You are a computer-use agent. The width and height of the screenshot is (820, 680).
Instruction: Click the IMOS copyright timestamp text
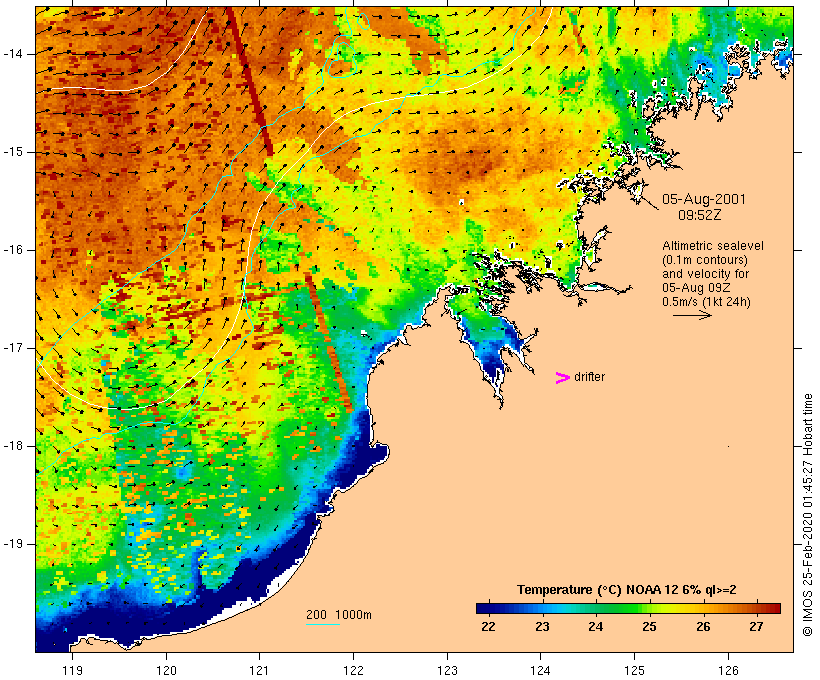tap(808, 515)
